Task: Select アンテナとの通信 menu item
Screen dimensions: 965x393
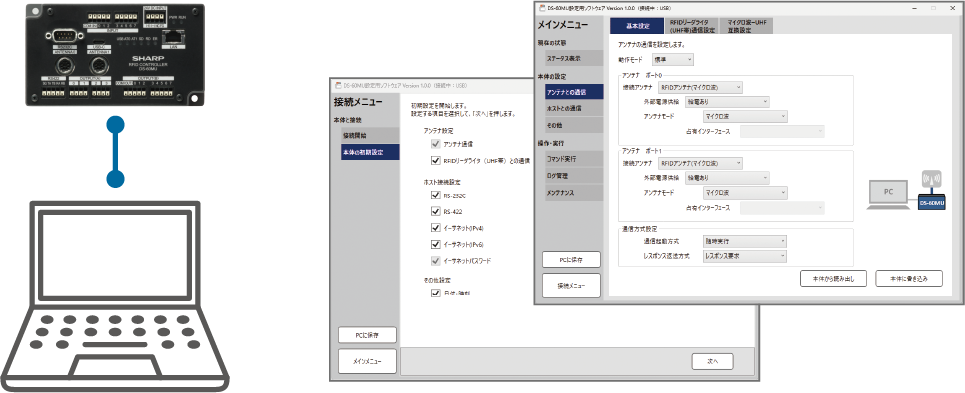Action: (574, 92)
